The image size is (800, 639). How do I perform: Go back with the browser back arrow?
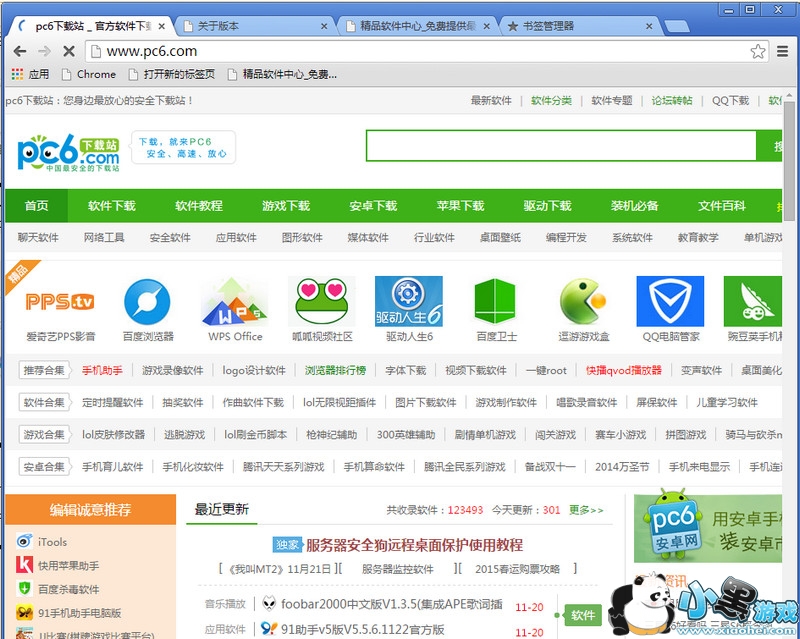[20, 51]
